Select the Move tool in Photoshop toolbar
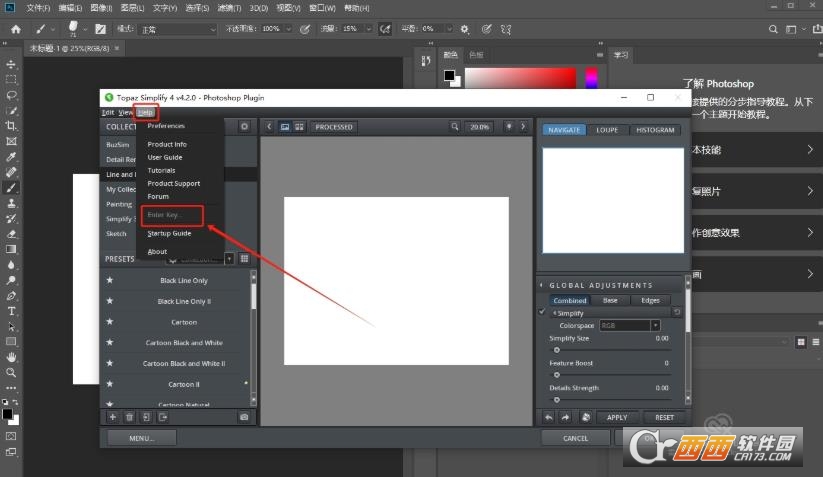The width and height of the screenshot is (823, 477). (11, 64)
